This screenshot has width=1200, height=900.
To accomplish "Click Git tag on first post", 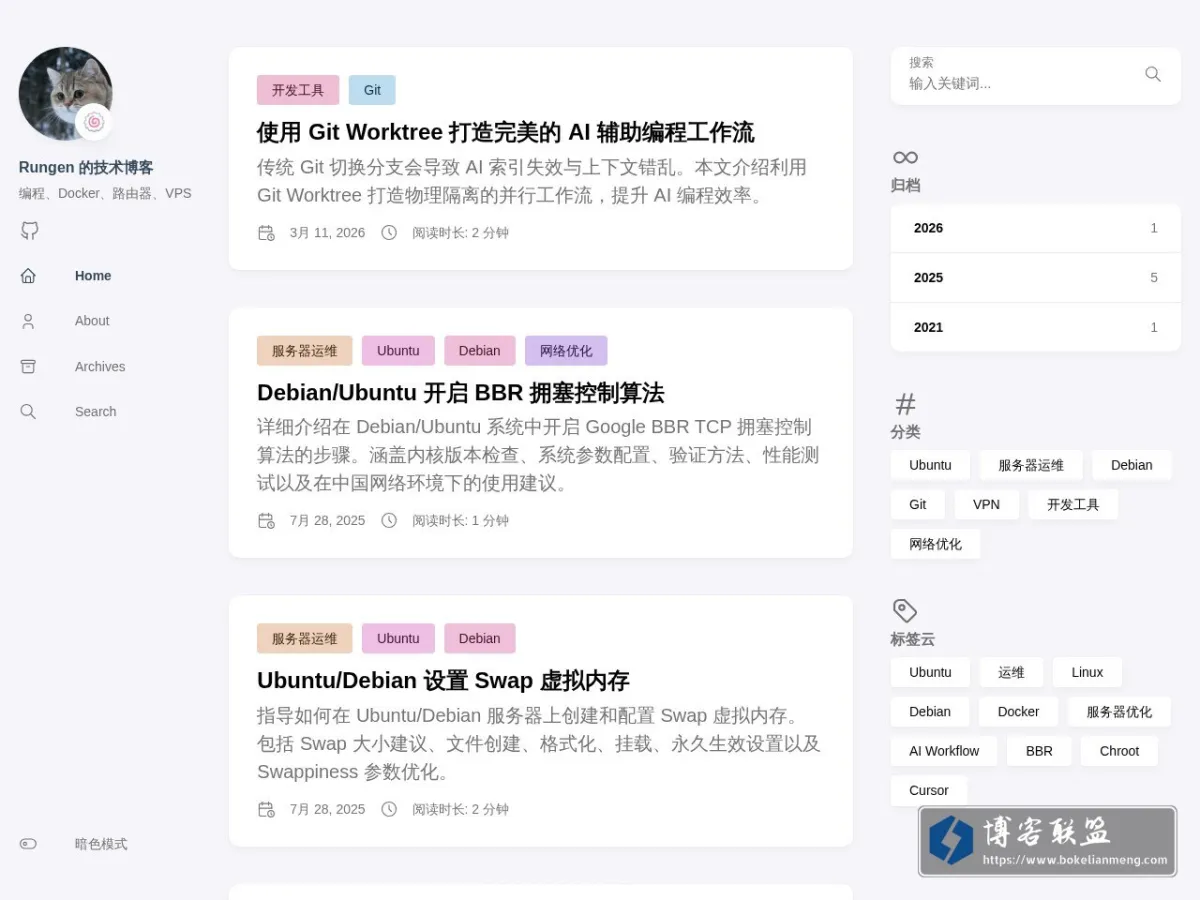I will 372,90.
